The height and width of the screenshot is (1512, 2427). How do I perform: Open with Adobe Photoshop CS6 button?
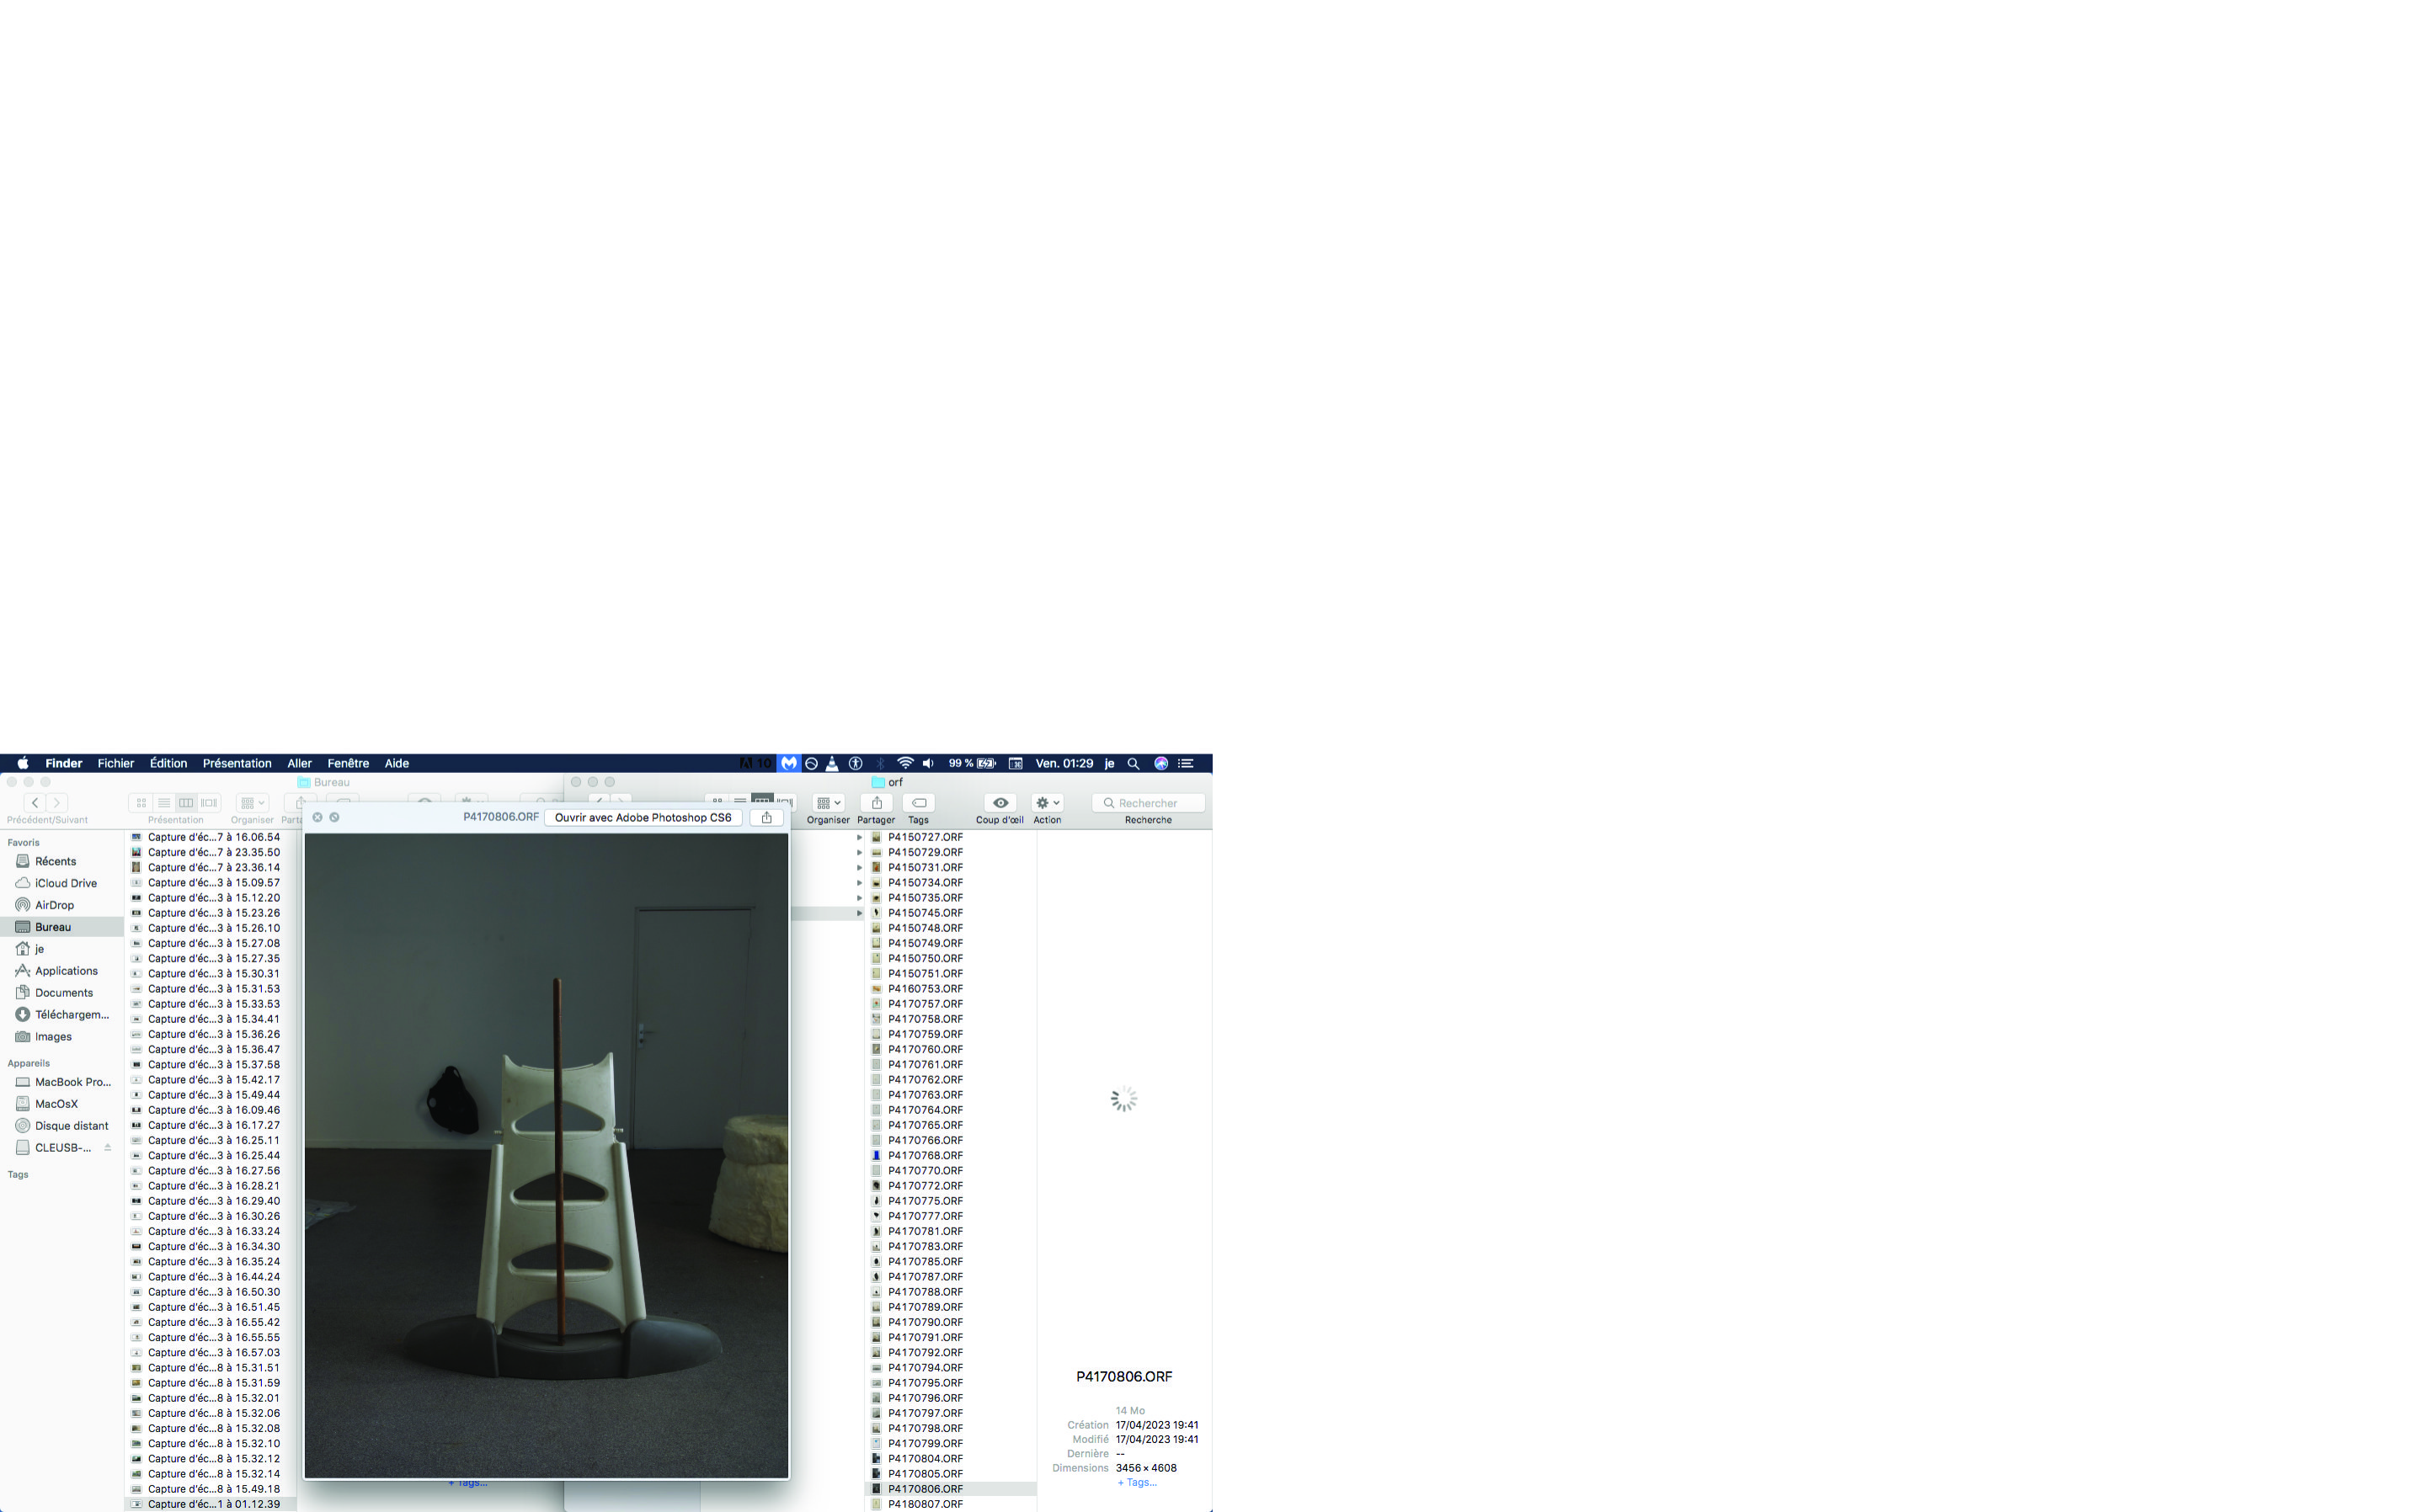click(642, 817)
